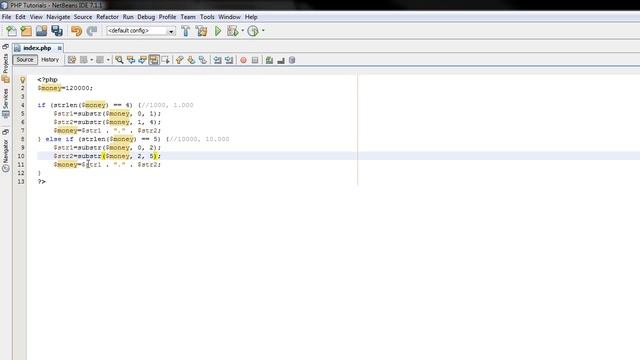Click the Build Project hammer icon
The height and width of the screenshot is (360, 640).
186,31
